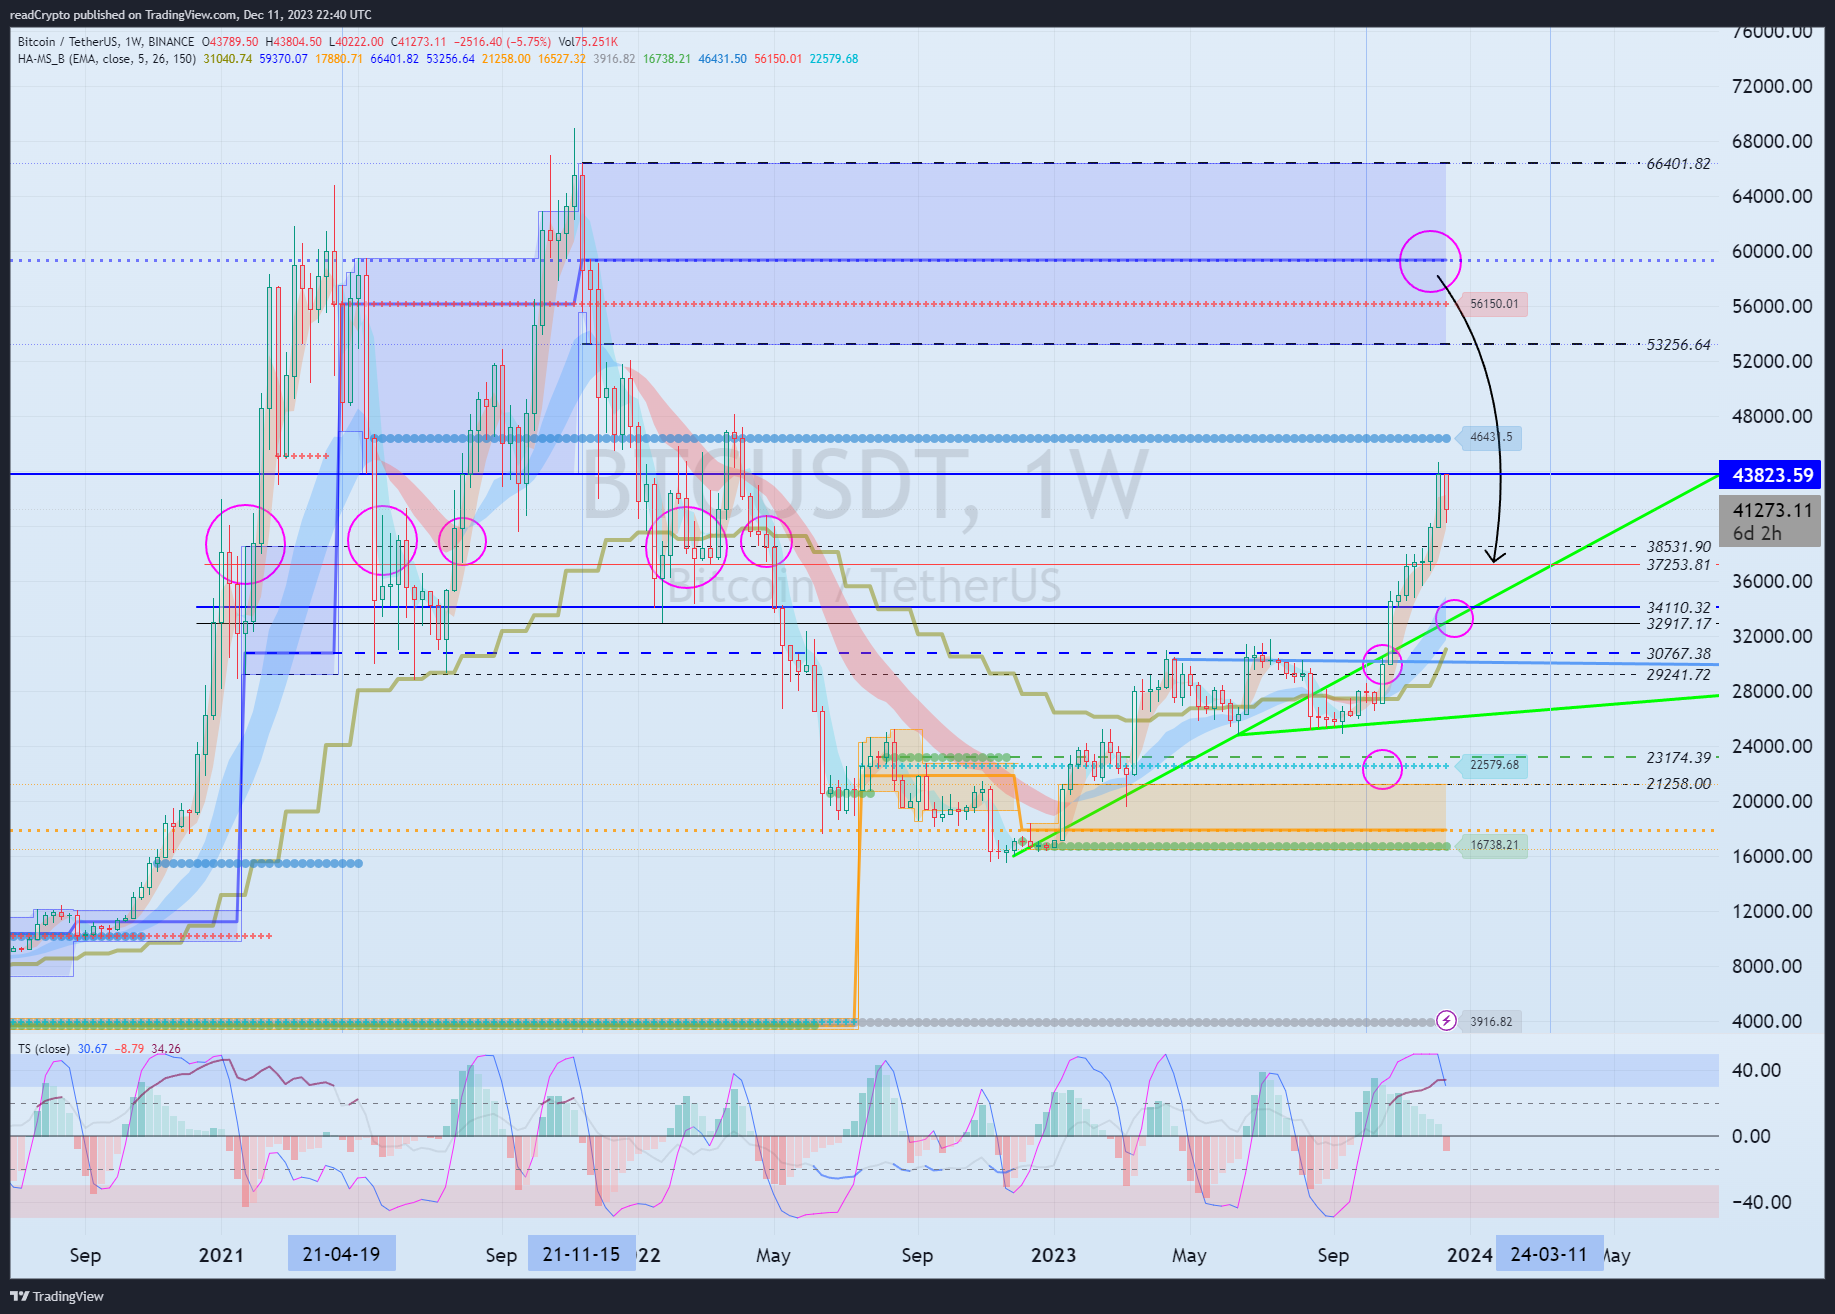Viewport: 1835px width, 1314px height.
Task: Click the 32917.17 level label
Action: click(x=1679, y=624)
